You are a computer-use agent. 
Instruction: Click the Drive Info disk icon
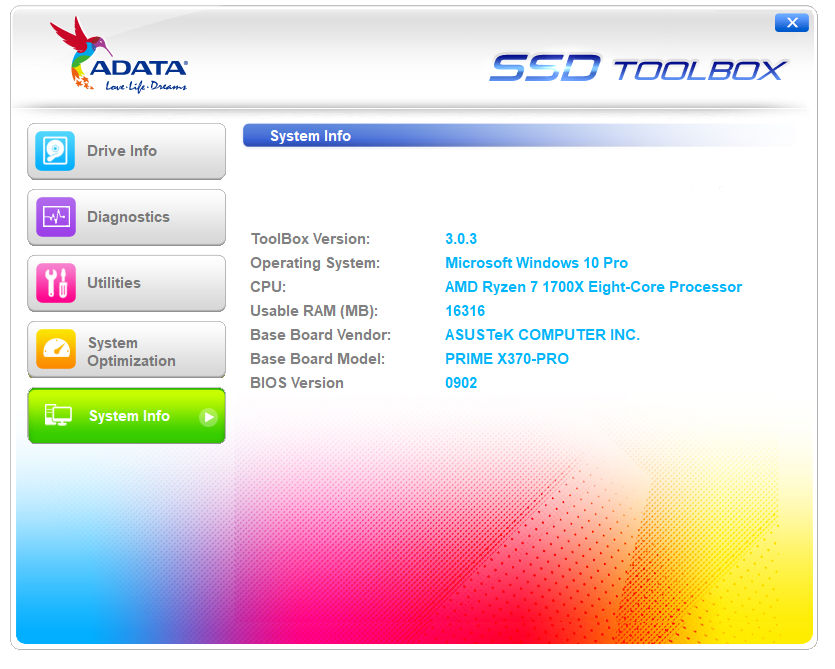(55, 151)
